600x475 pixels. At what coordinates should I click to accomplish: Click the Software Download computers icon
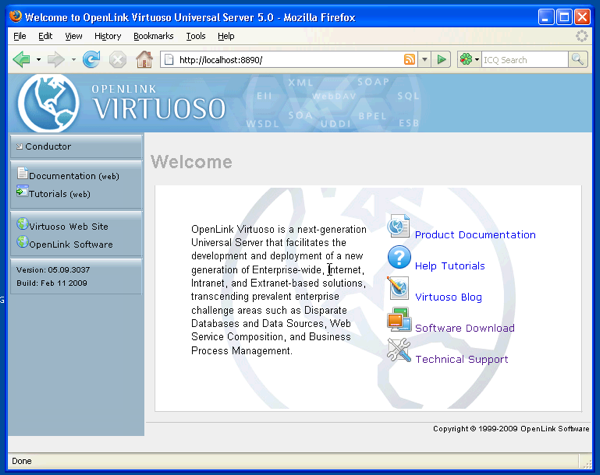pyautogui.click(x=399, y=320)
